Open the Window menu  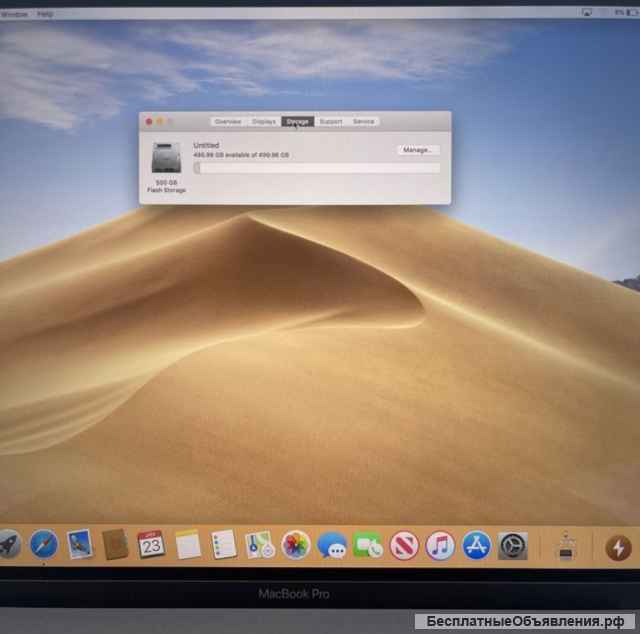[15, 14]
